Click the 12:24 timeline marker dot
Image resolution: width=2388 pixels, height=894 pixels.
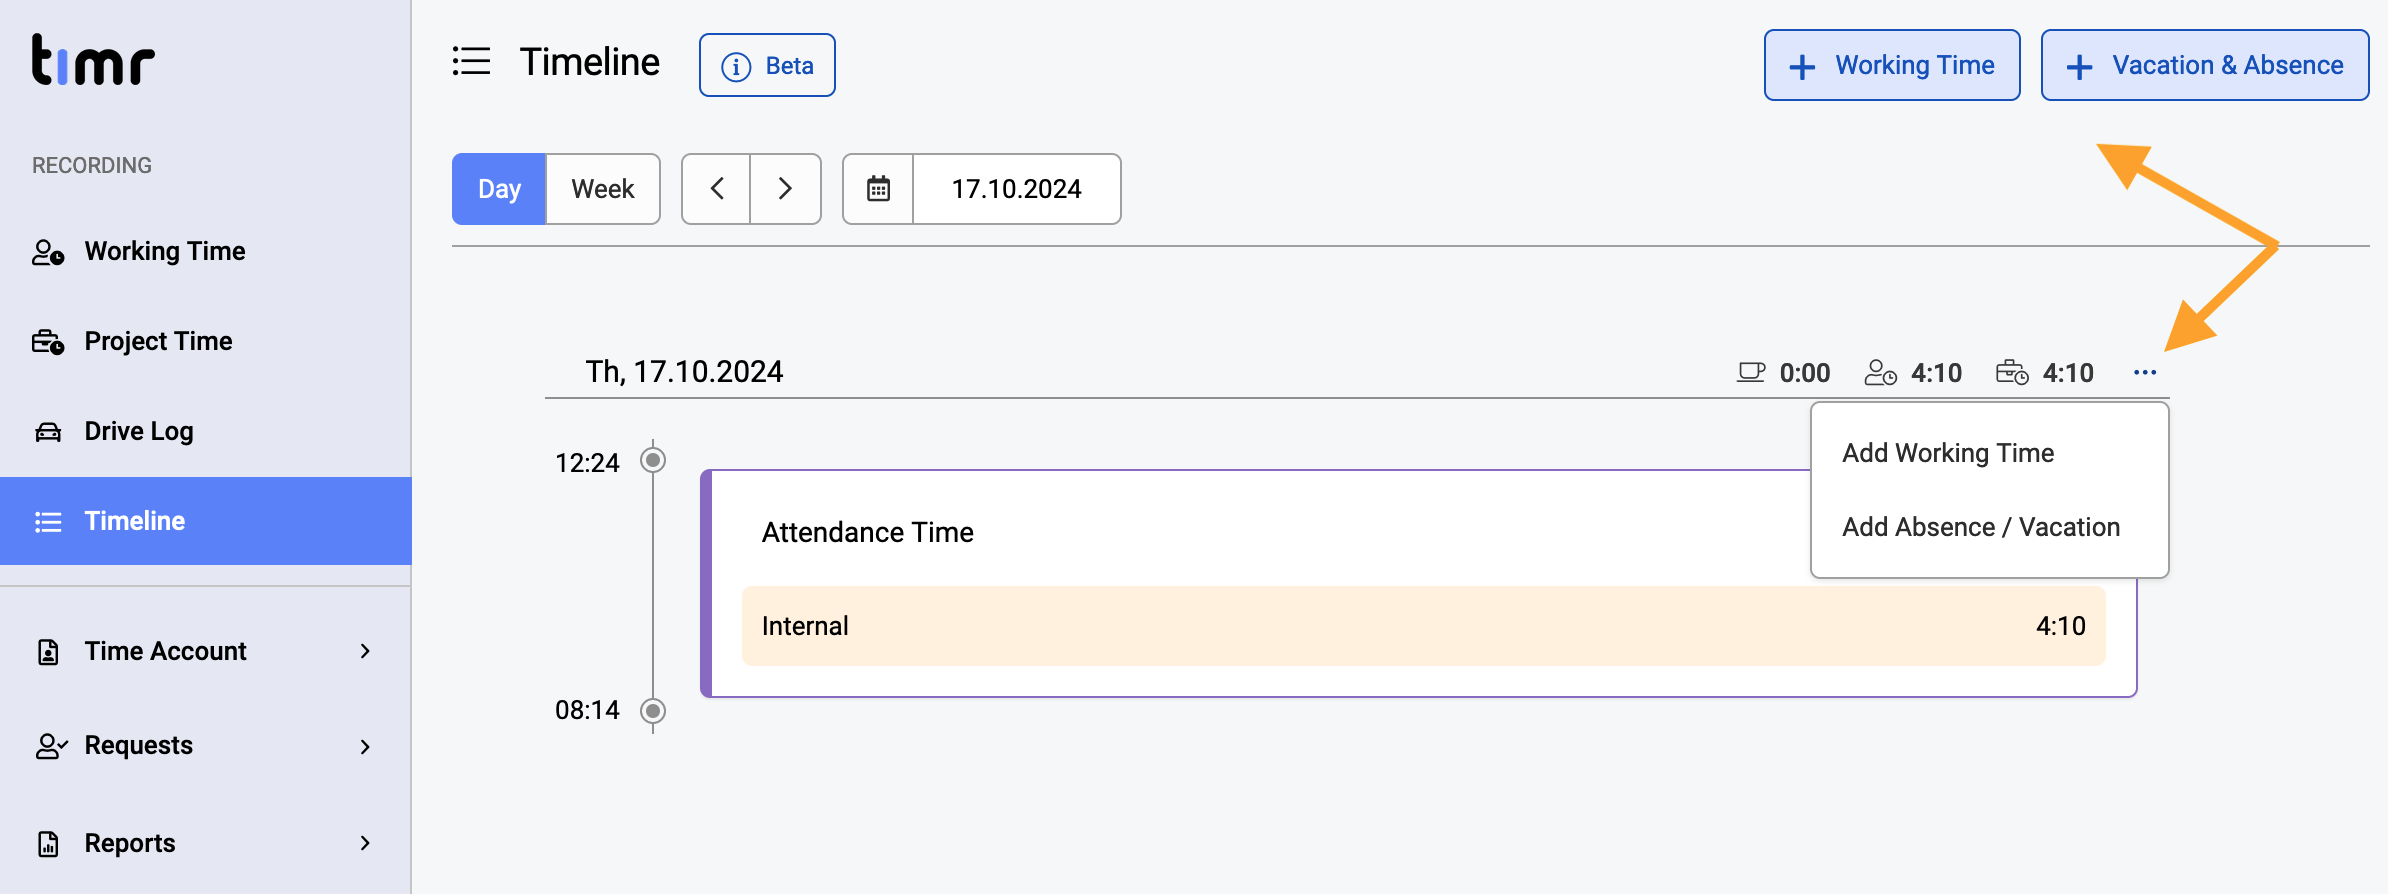coord(653,460)
